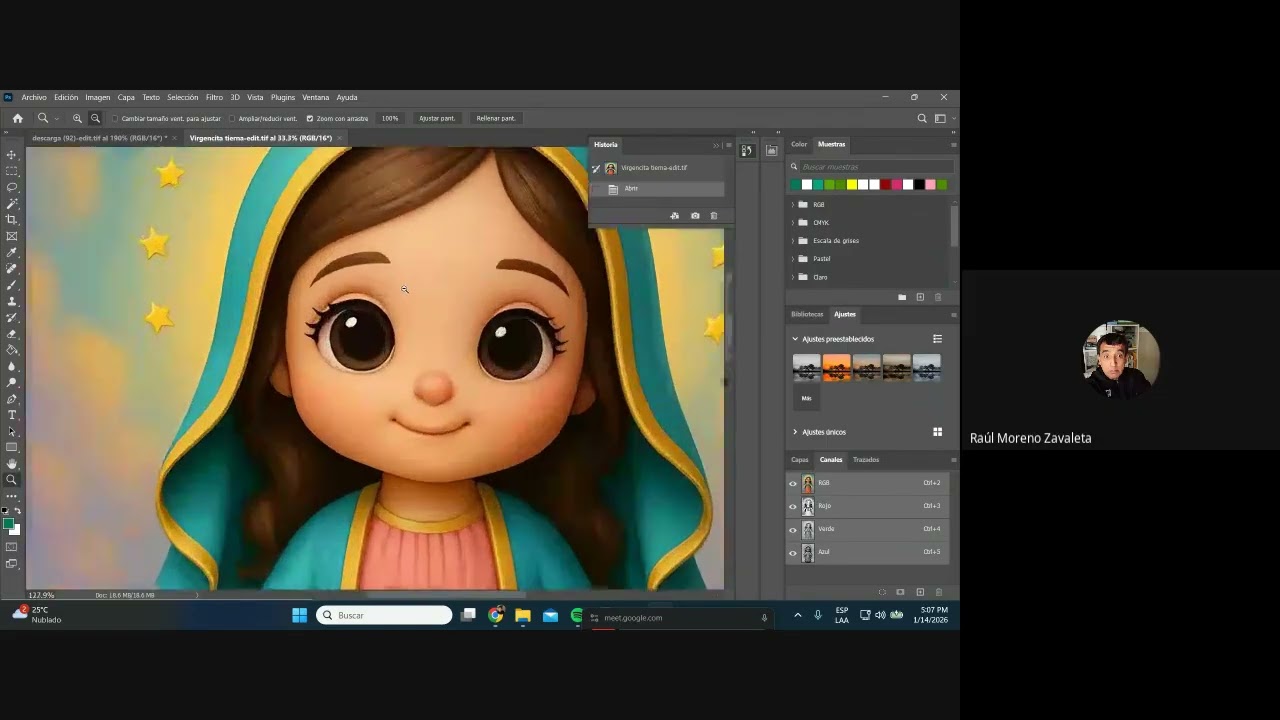
Task: Load channel as selection icon
Action: pos(882,592)
